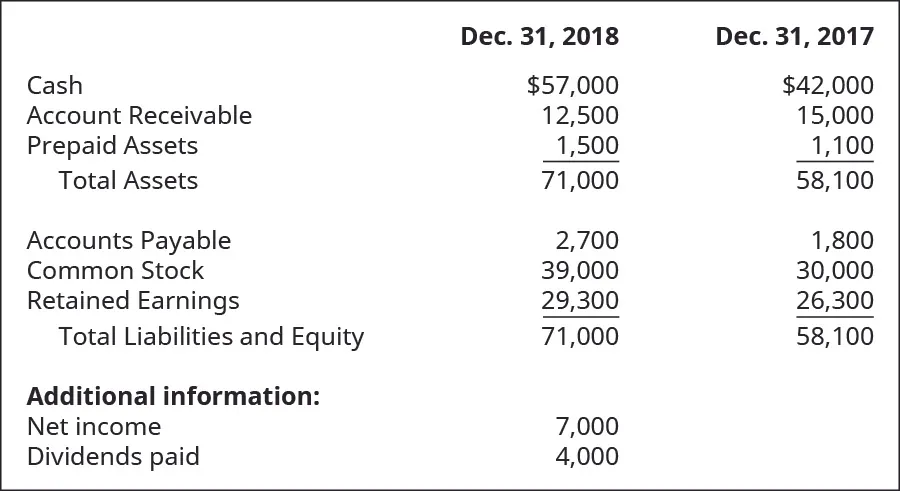
Task: Click the 12,500 receivable amount
Action: point(579,116)
